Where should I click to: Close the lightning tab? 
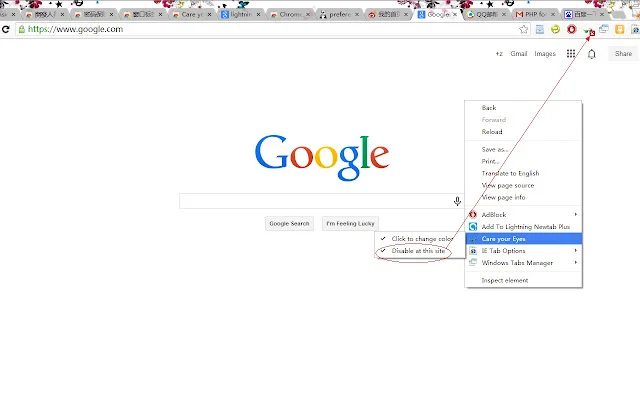258,14
